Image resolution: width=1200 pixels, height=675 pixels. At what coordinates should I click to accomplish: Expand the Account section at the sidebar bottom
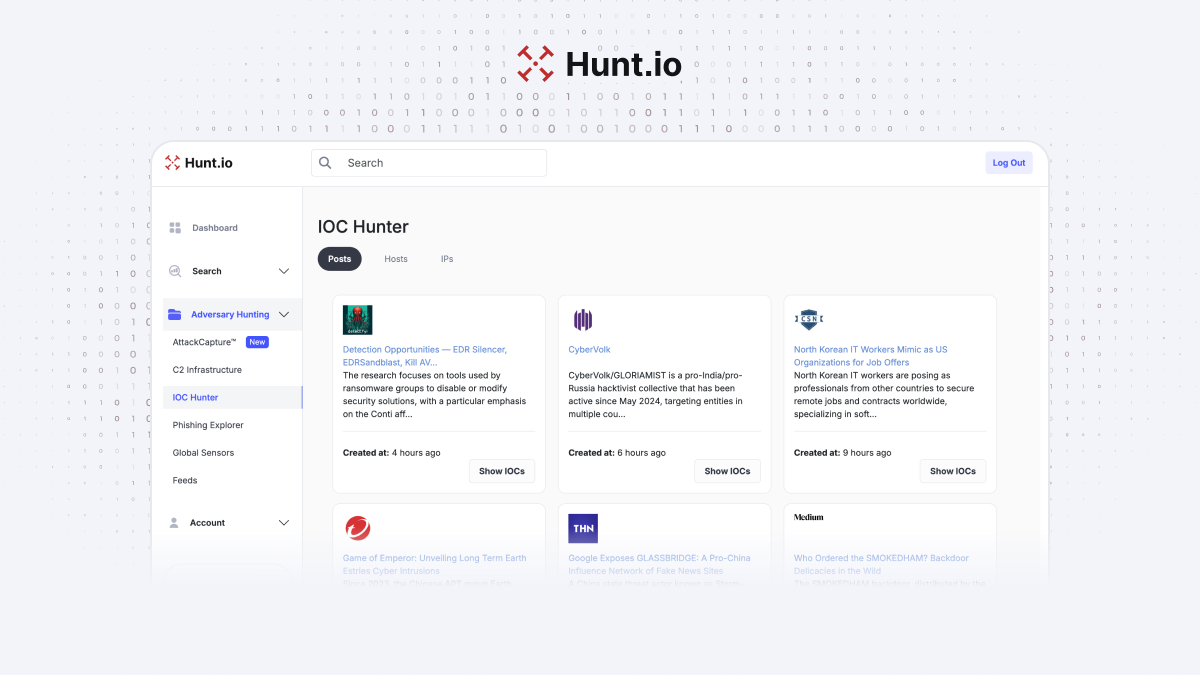(x=284, y=522)
